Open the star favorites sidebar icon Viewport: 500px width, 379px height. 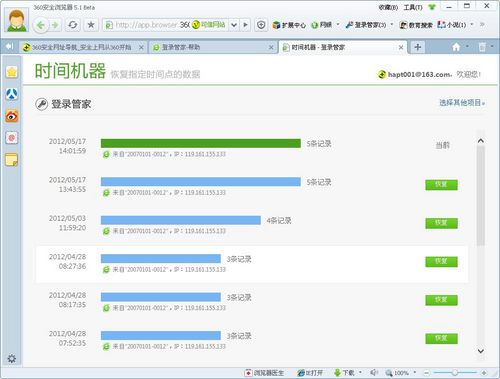click(x=12, y=72)
